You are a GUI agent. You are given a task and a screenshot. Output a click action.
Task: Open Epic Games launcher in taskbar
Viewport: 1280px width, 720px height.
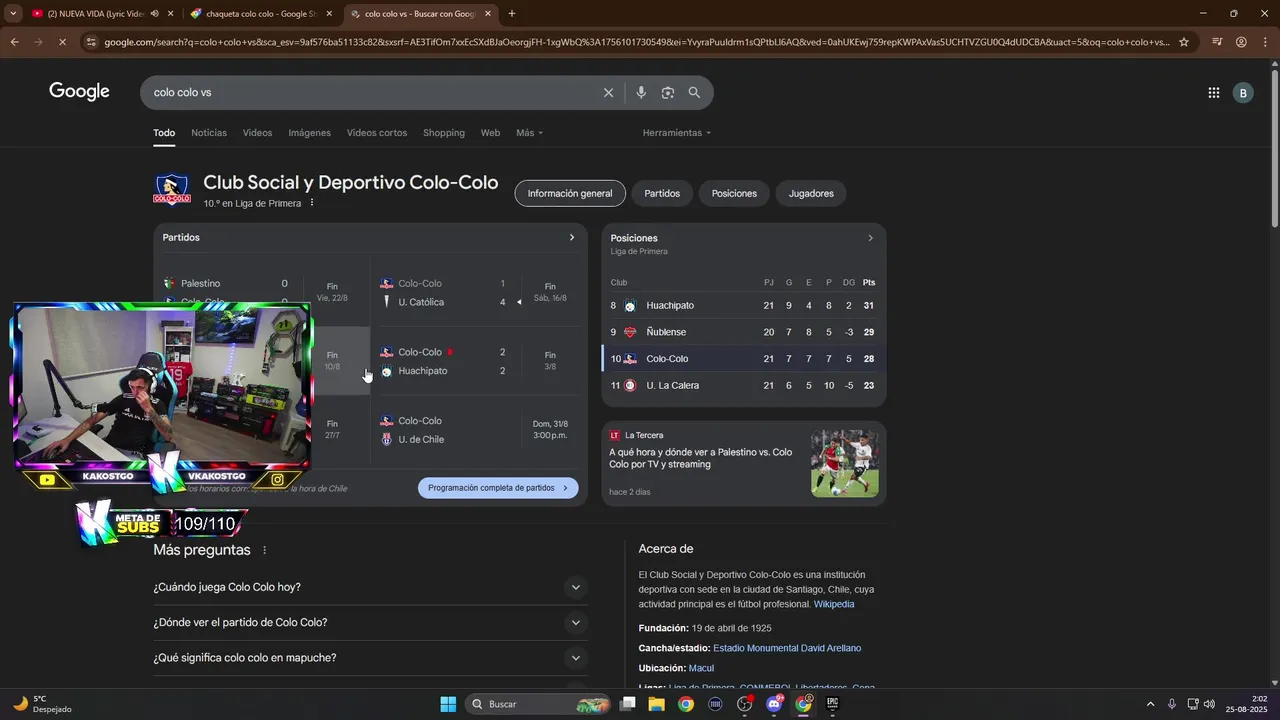click(x=832, y=704)
